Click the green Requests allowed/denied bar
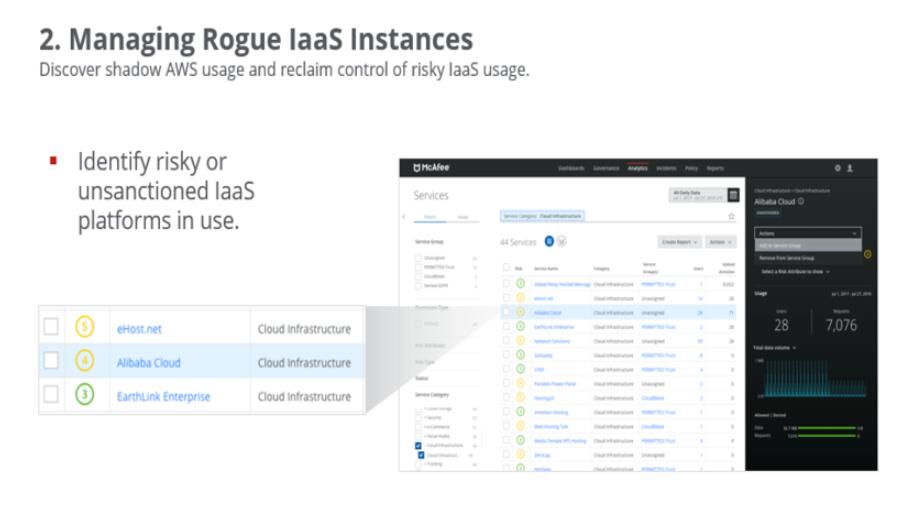The width and height of the screenshot is (915, 517). [827, 435]
